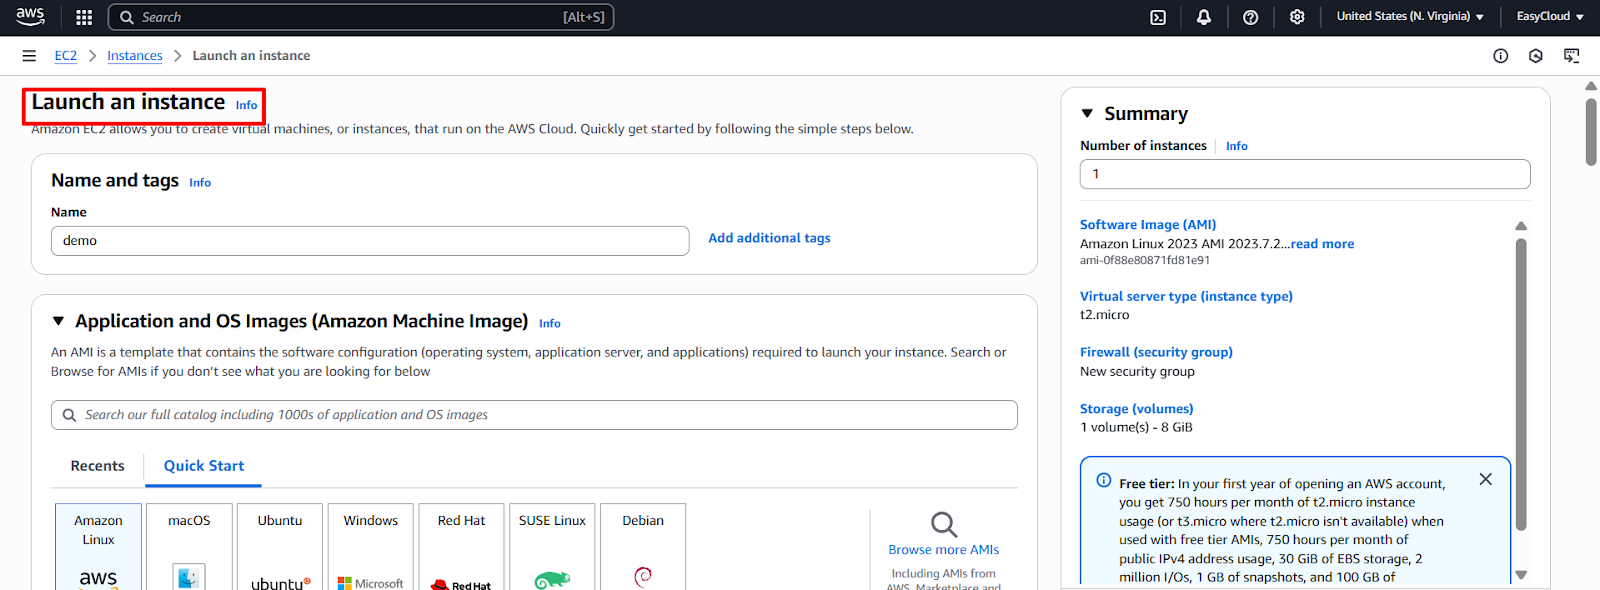Open the United States (N. Virginia) region dropdown
1600x590 pixels.
1410,17
